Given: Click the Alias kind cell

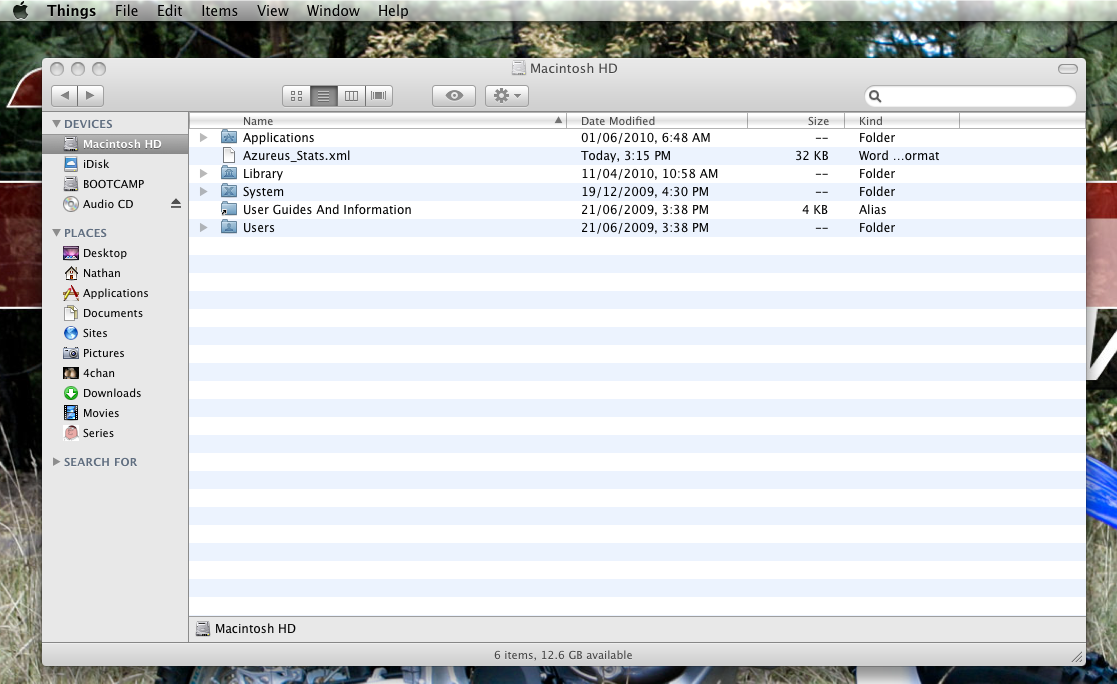Looking at the screenshot, I should point(872,209).
